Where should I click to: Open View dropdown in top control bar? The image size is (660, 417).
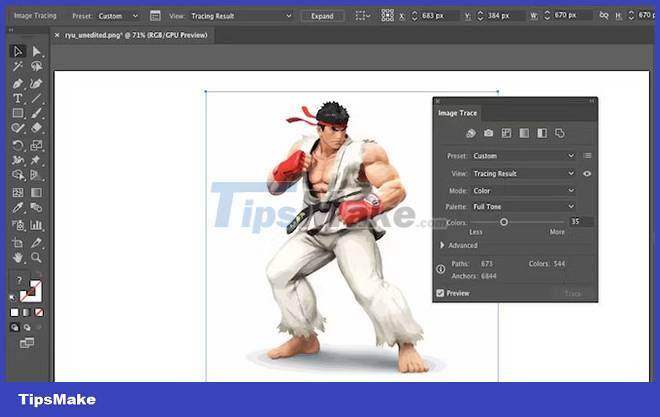242,16
